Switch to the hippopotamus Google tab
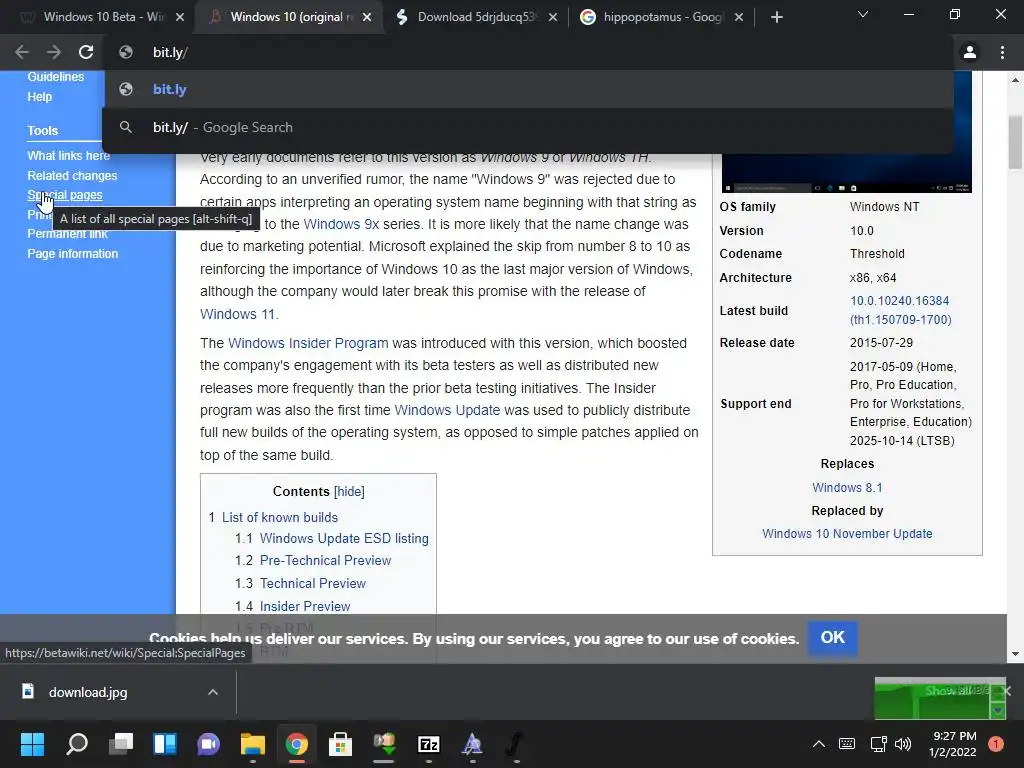This screenshot has width=1024, height=768. coord(661,18)
